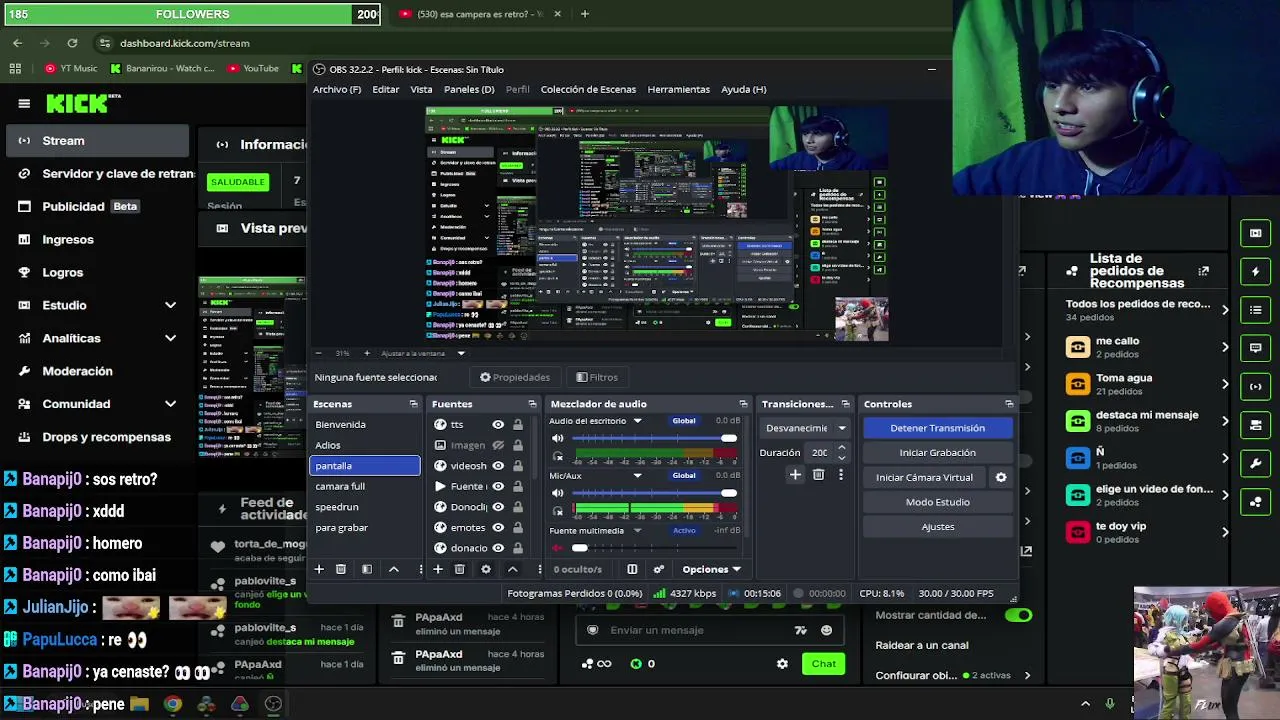Open Kick hamburger menu icon
The image size is (1280, 720).
pyautogui.click(x=24, y=103)
